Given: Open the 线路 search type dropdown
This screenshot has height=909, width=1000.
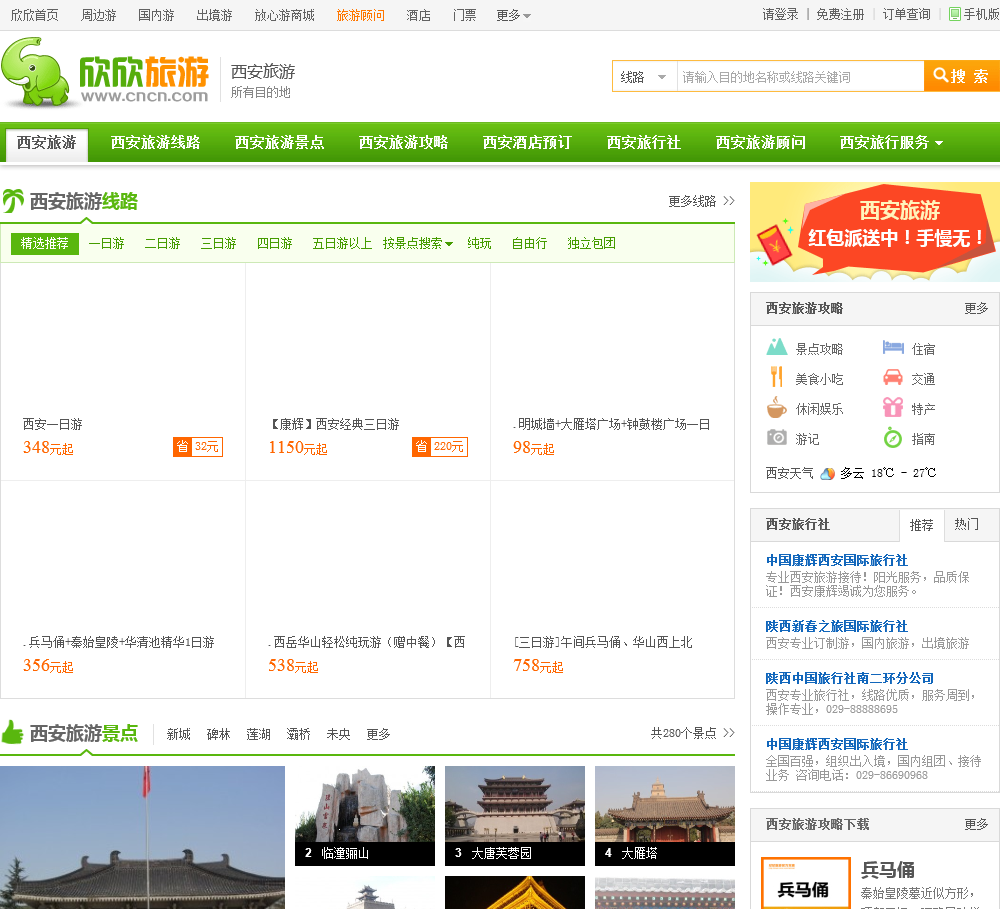Looking at the screenshot, I should tap(644, 77).
